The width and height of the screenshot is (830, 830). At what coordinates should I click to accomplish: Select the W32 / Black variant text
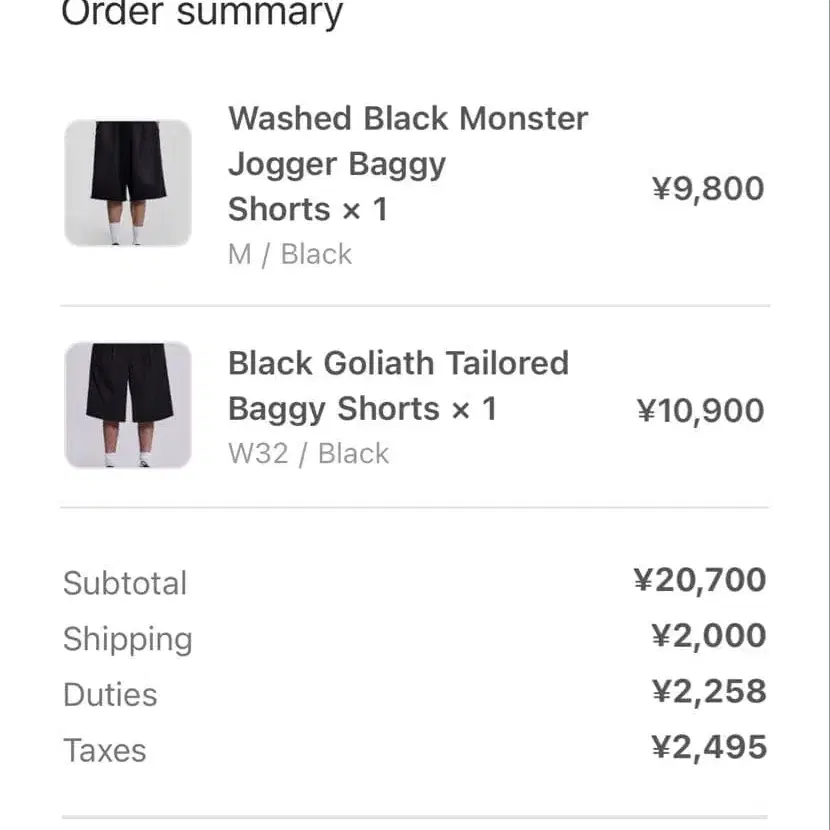[308, 453]
